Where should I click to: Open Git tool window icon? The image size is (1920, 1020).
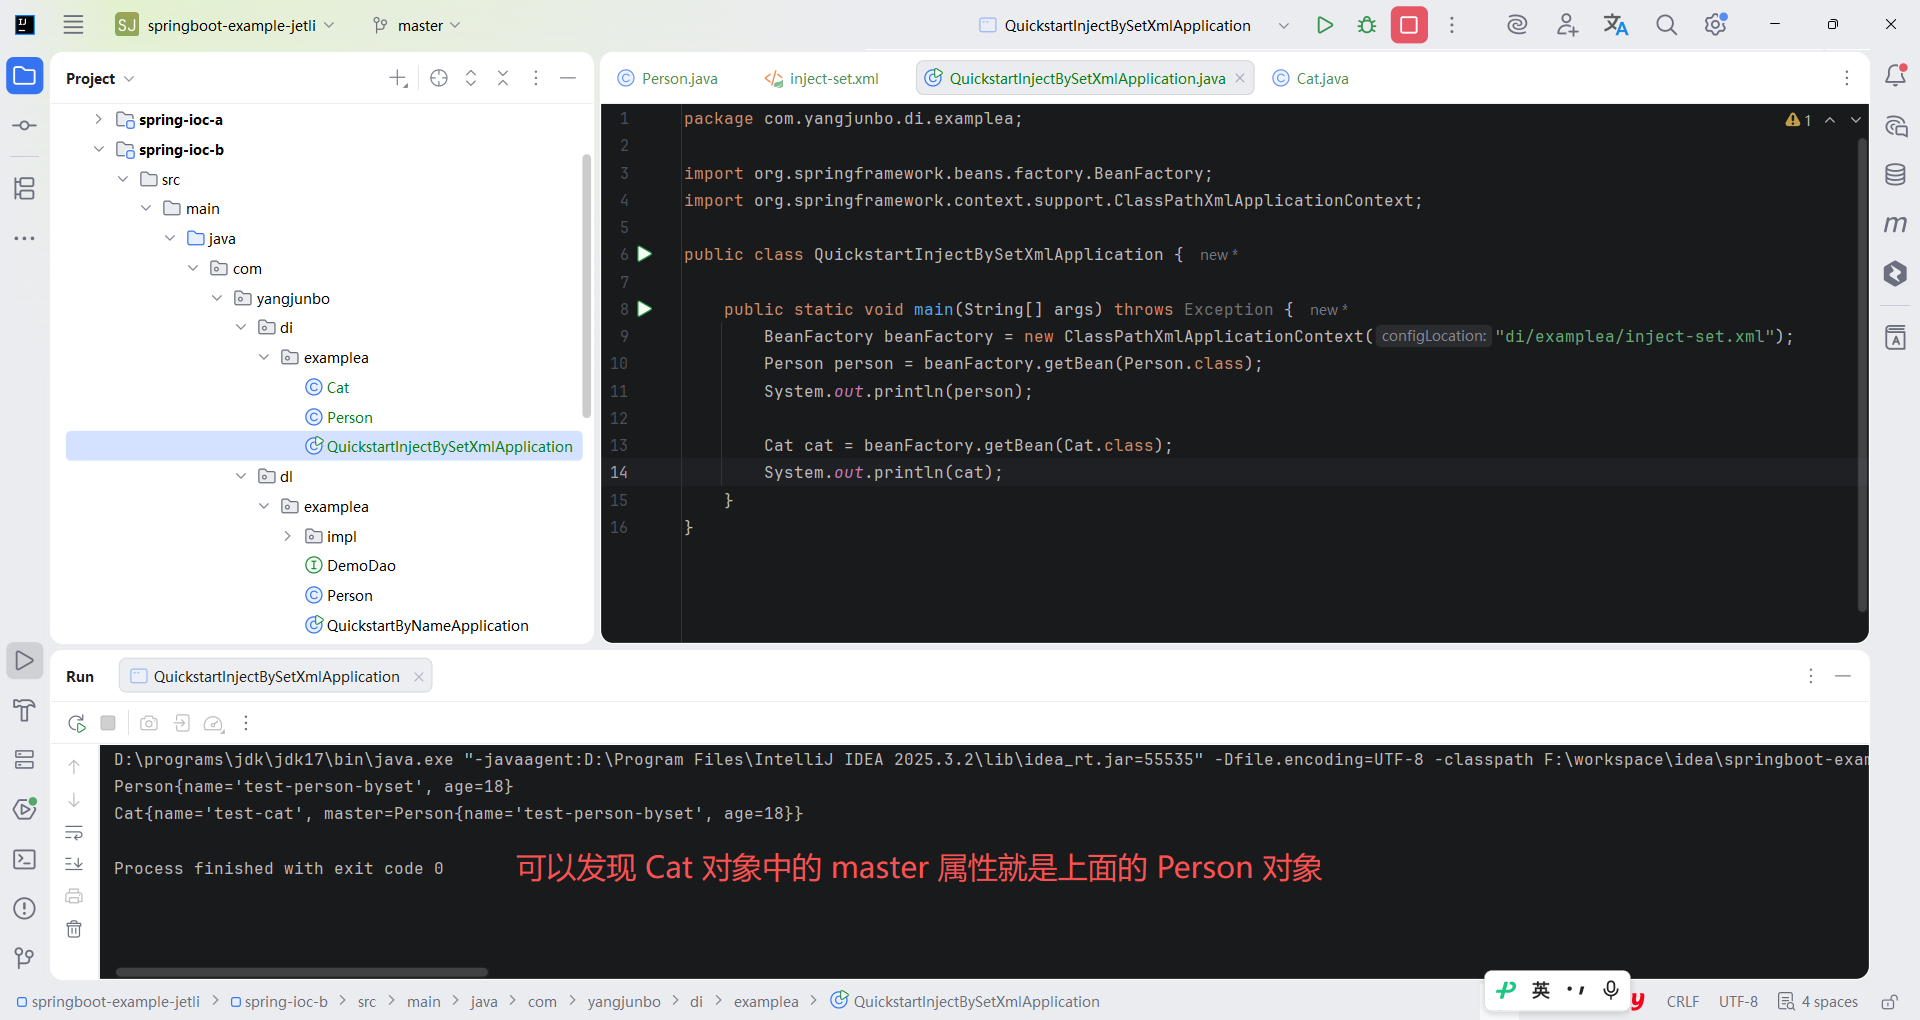click(25, 958)
